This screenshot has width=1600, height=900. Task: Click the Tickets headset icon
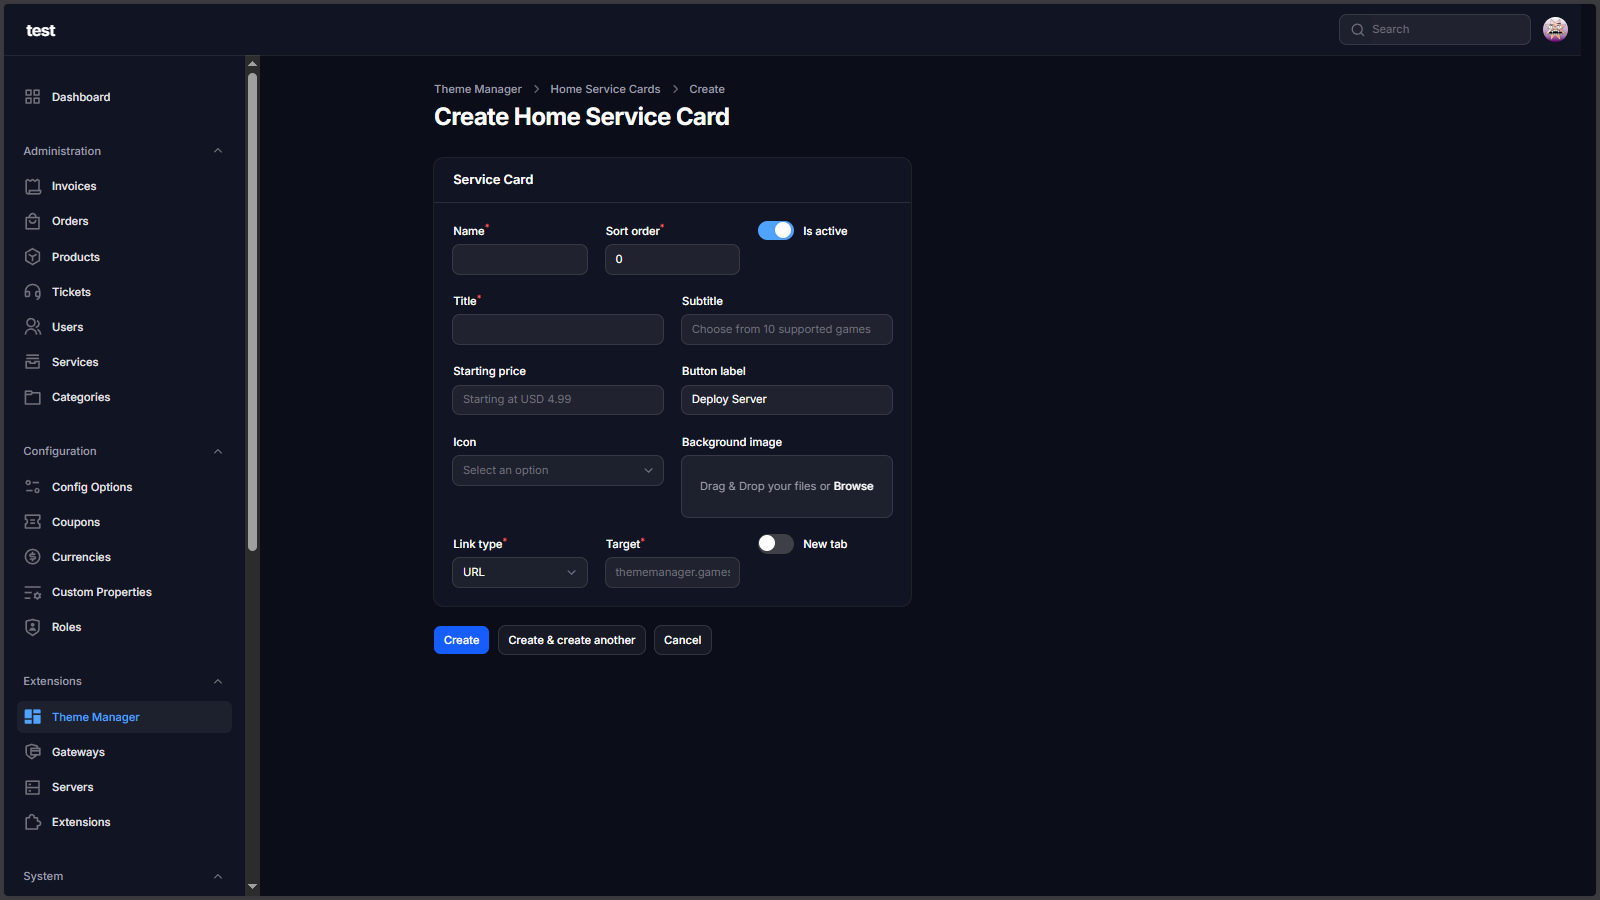coord(33,292)
